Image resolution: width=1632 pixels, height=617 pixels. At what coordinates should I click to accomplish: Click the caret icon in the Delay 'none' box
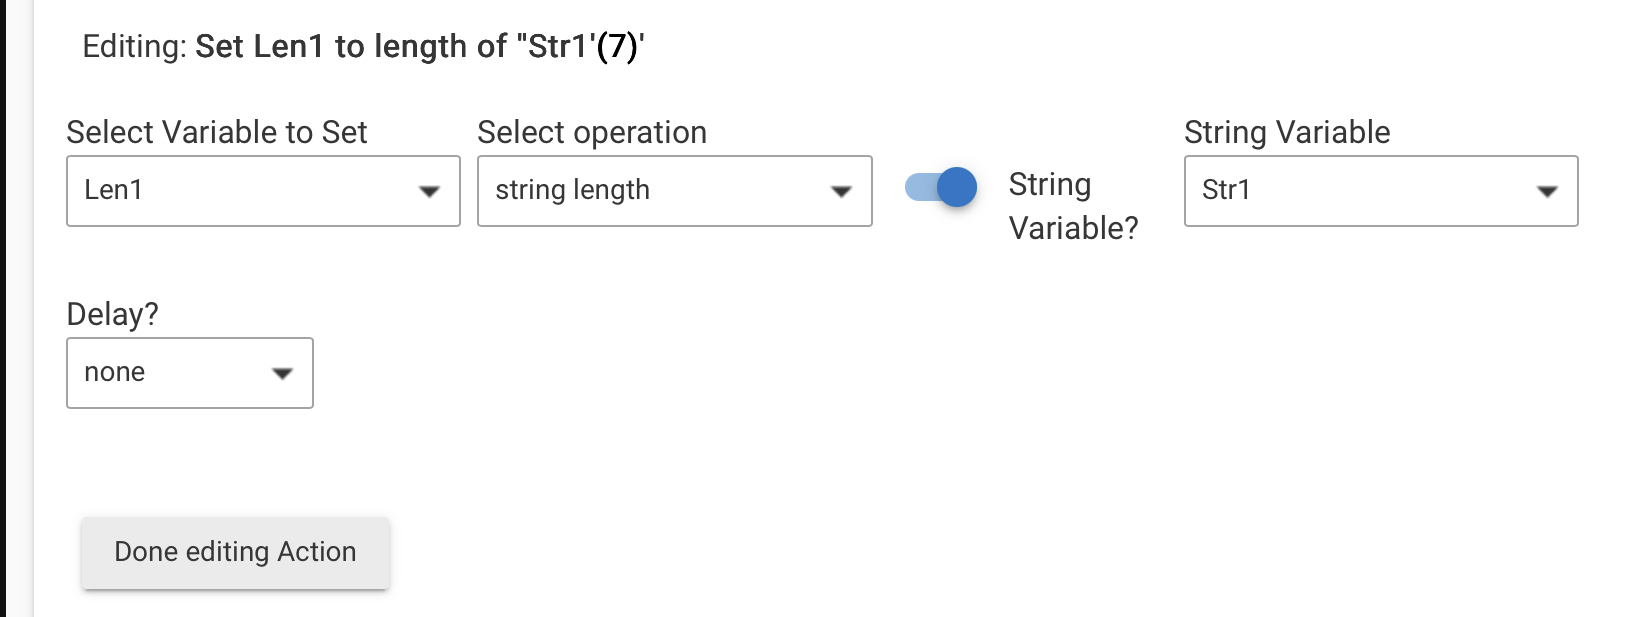tap(282, 373)
